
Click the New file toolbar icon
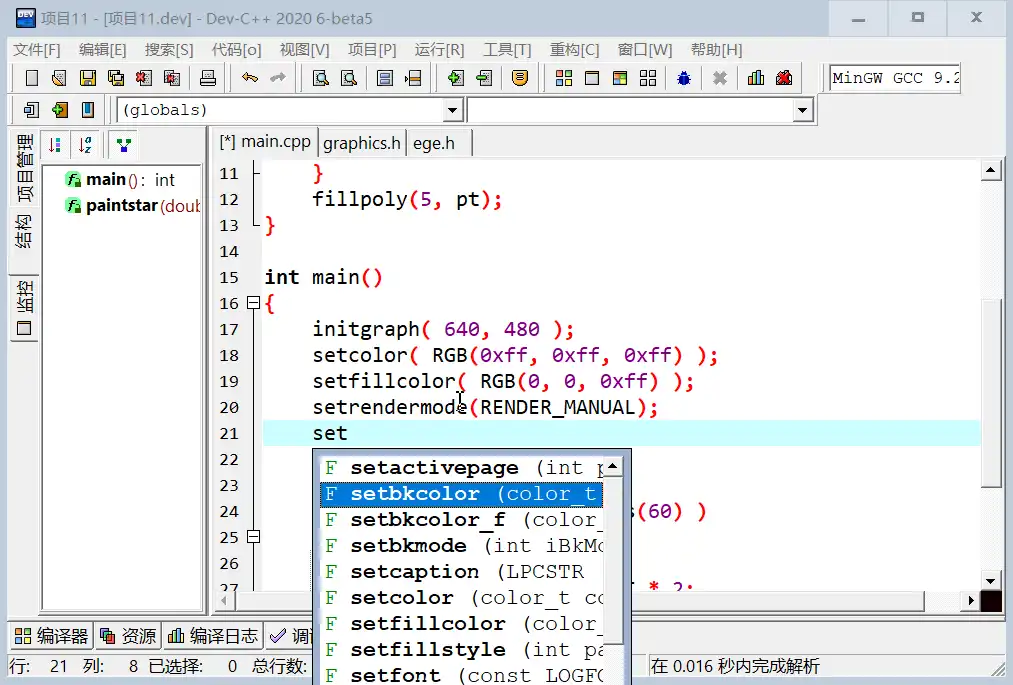click(x=32, y=78)
